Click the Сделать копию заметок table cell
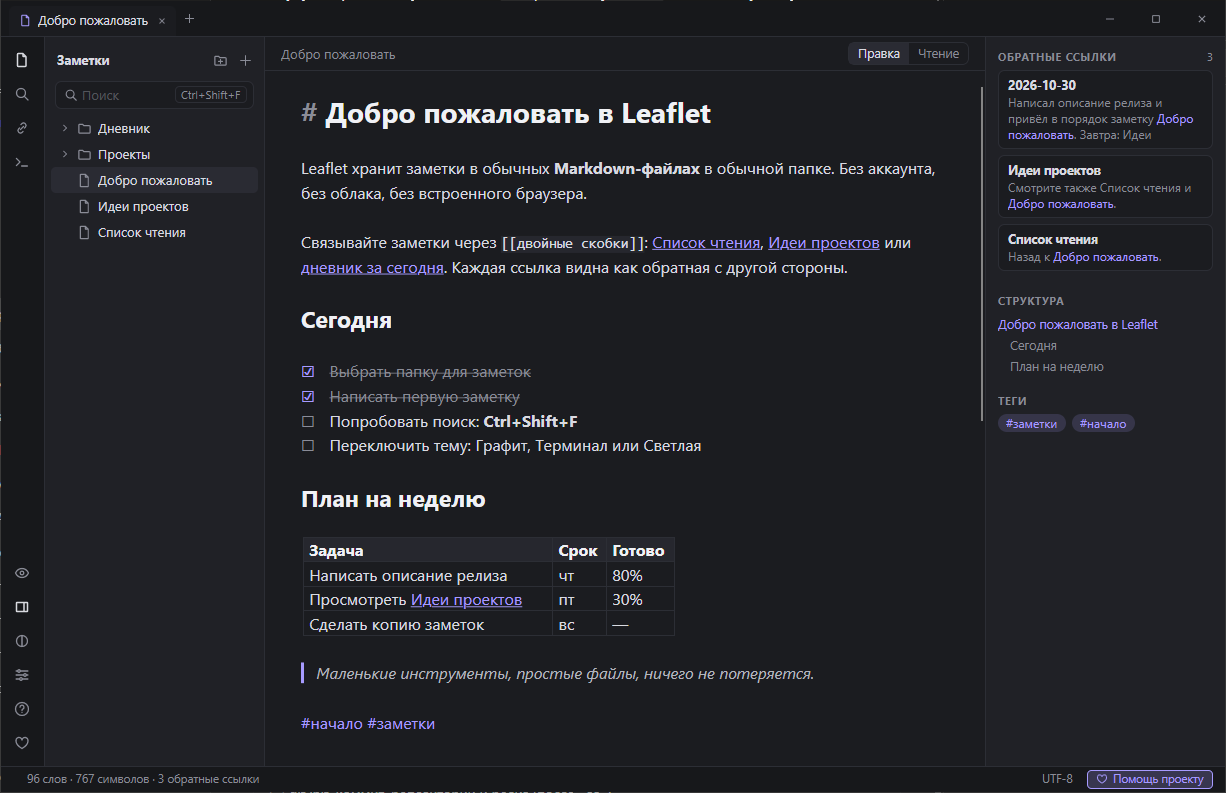Screen dimensions: 1226x793 (x=428, y=625)
